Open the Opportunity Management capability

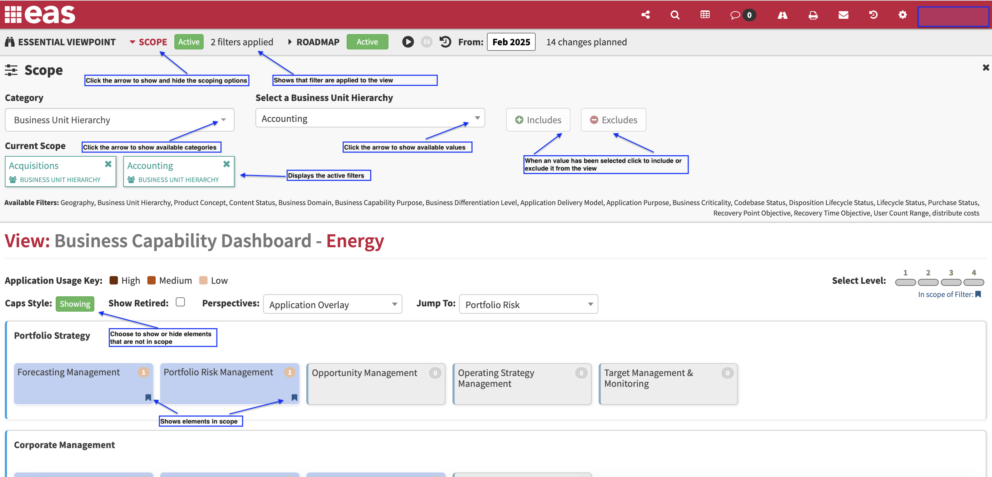point(376,384)
